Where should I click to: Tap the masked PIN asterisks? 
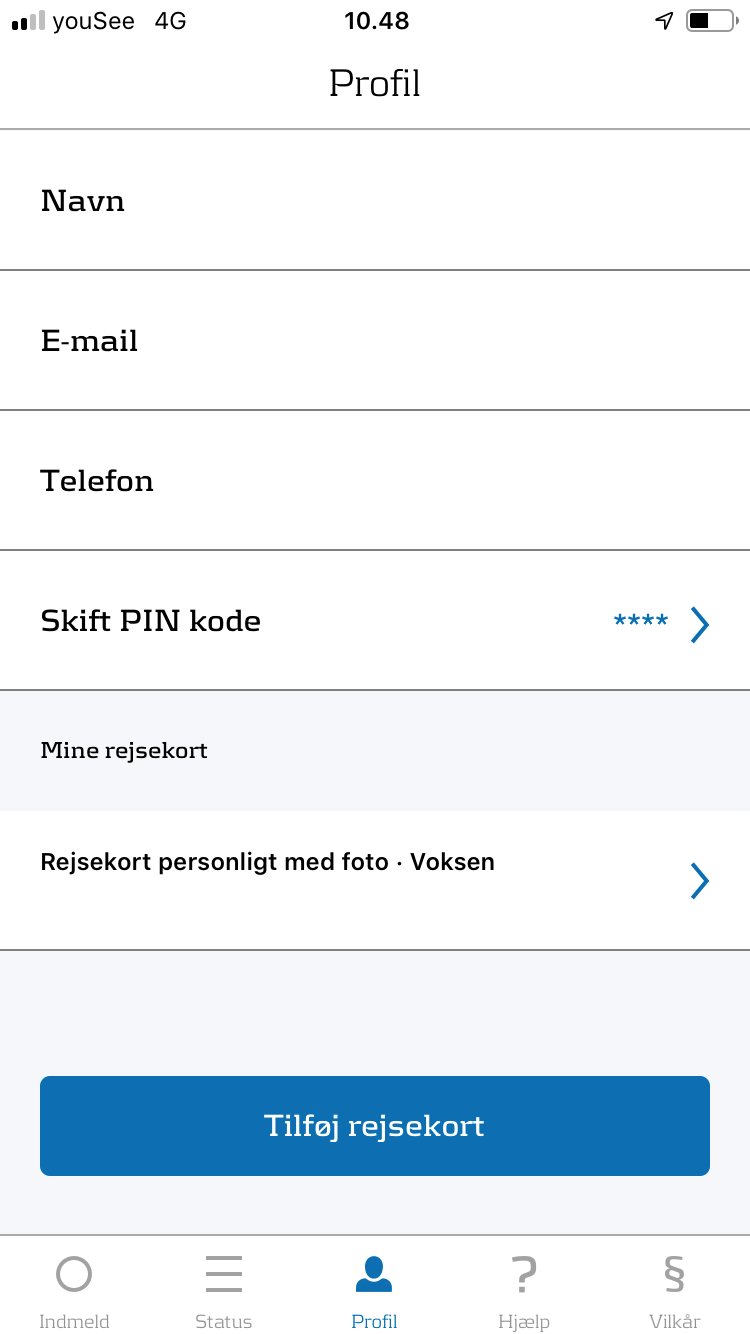coord(641,622)
